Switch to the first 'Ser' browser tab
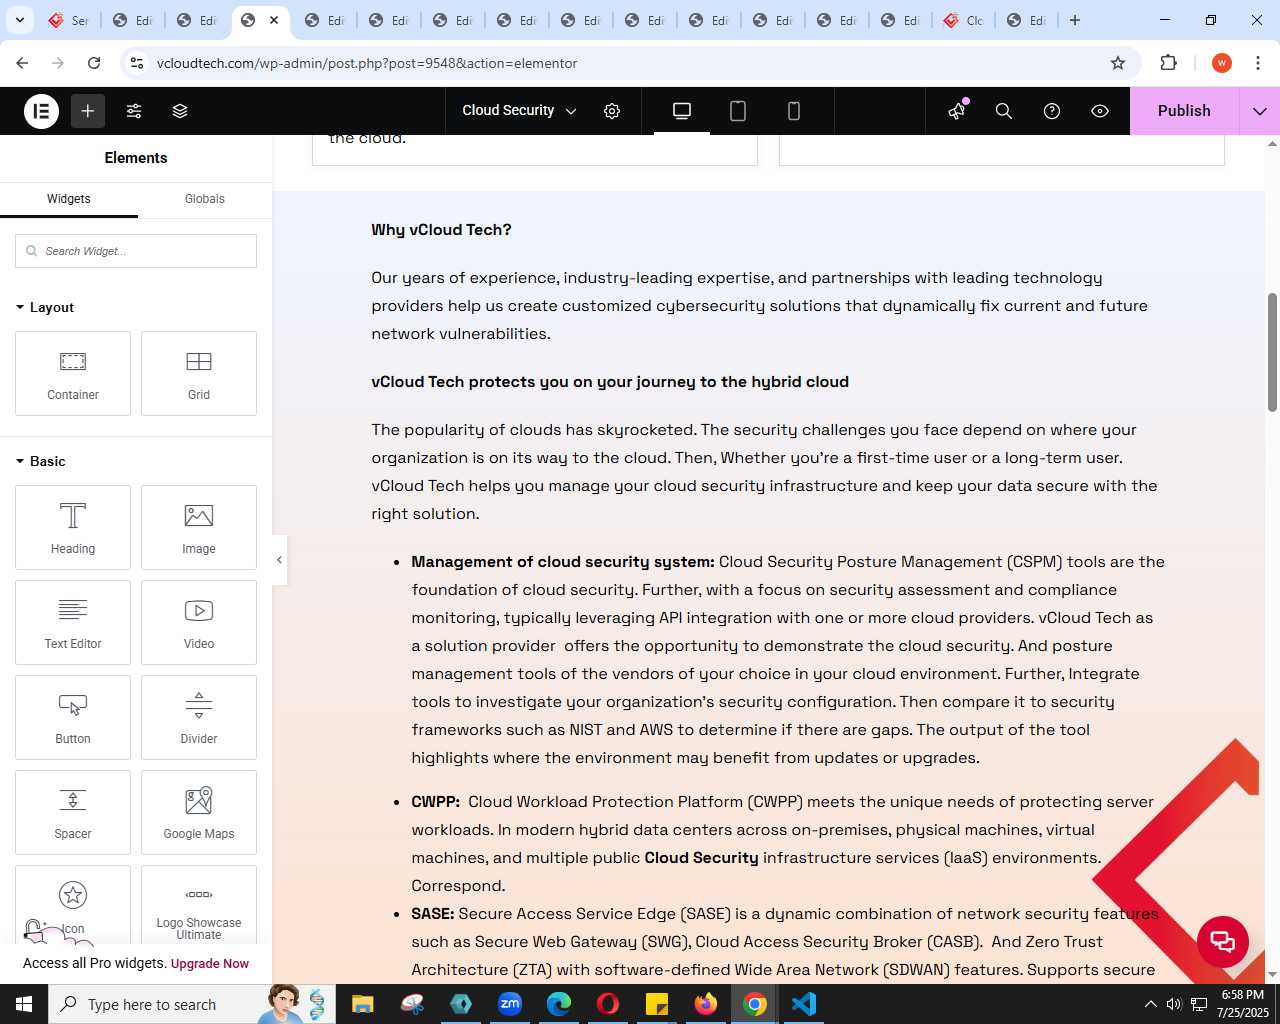The width and height of the screenshot is (1280, 1024). click(x=69, y=20)
